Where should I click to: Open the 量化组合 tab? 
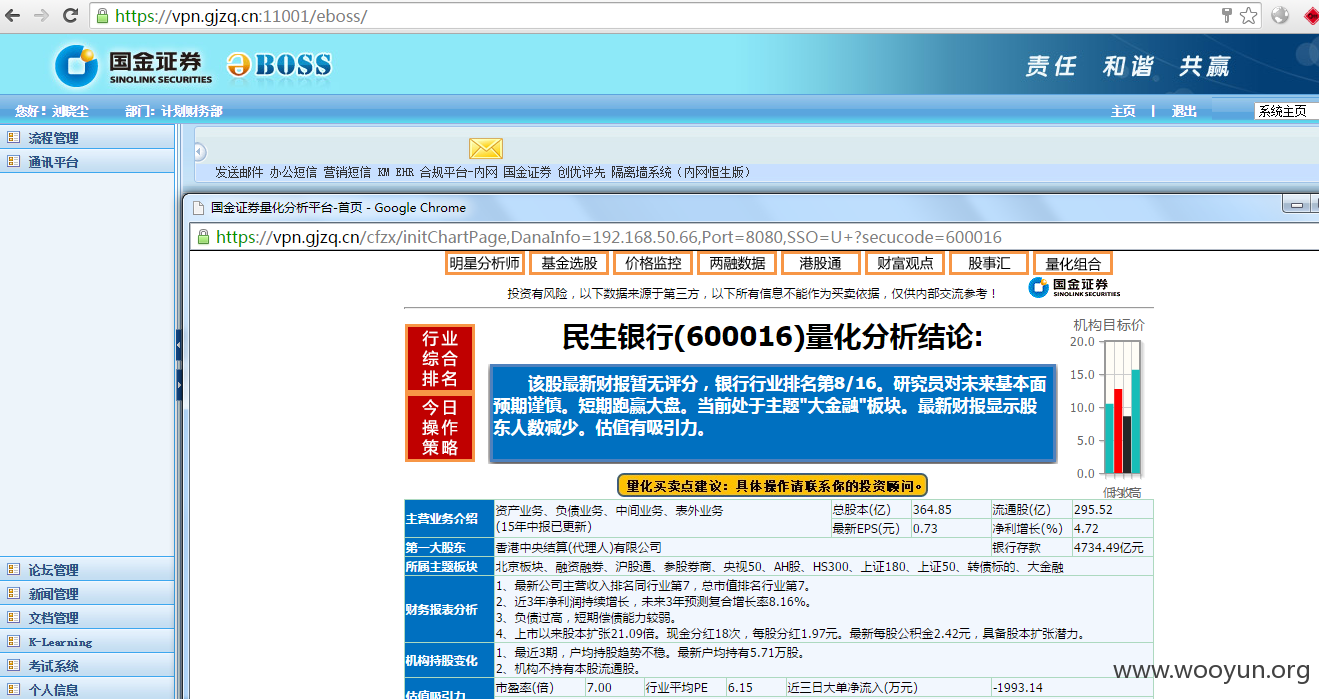point(1073,263)
